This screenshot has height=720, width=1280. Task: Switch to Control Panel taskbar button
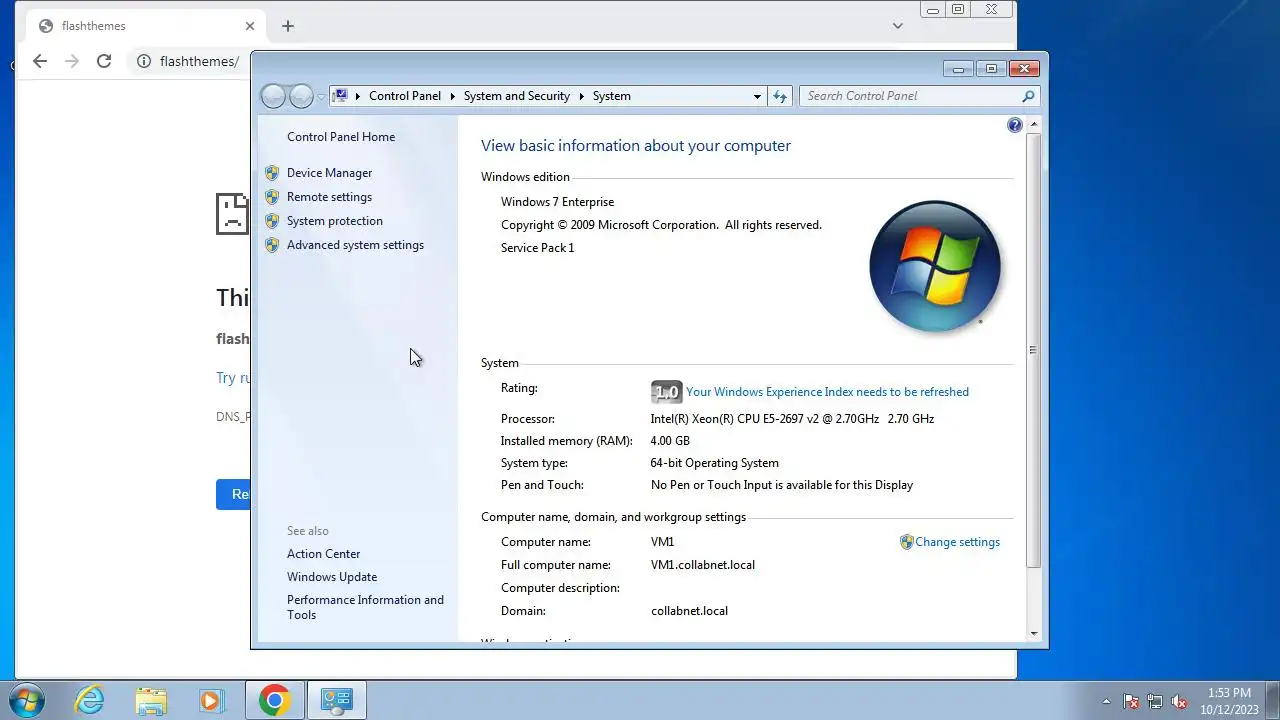[336, 700]
